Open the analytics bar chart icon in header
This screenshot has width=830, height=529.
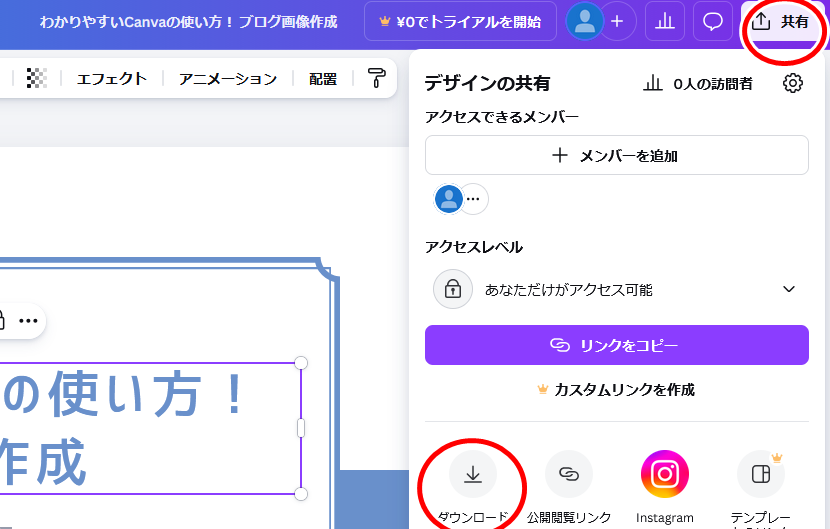(x=665, y=21)
